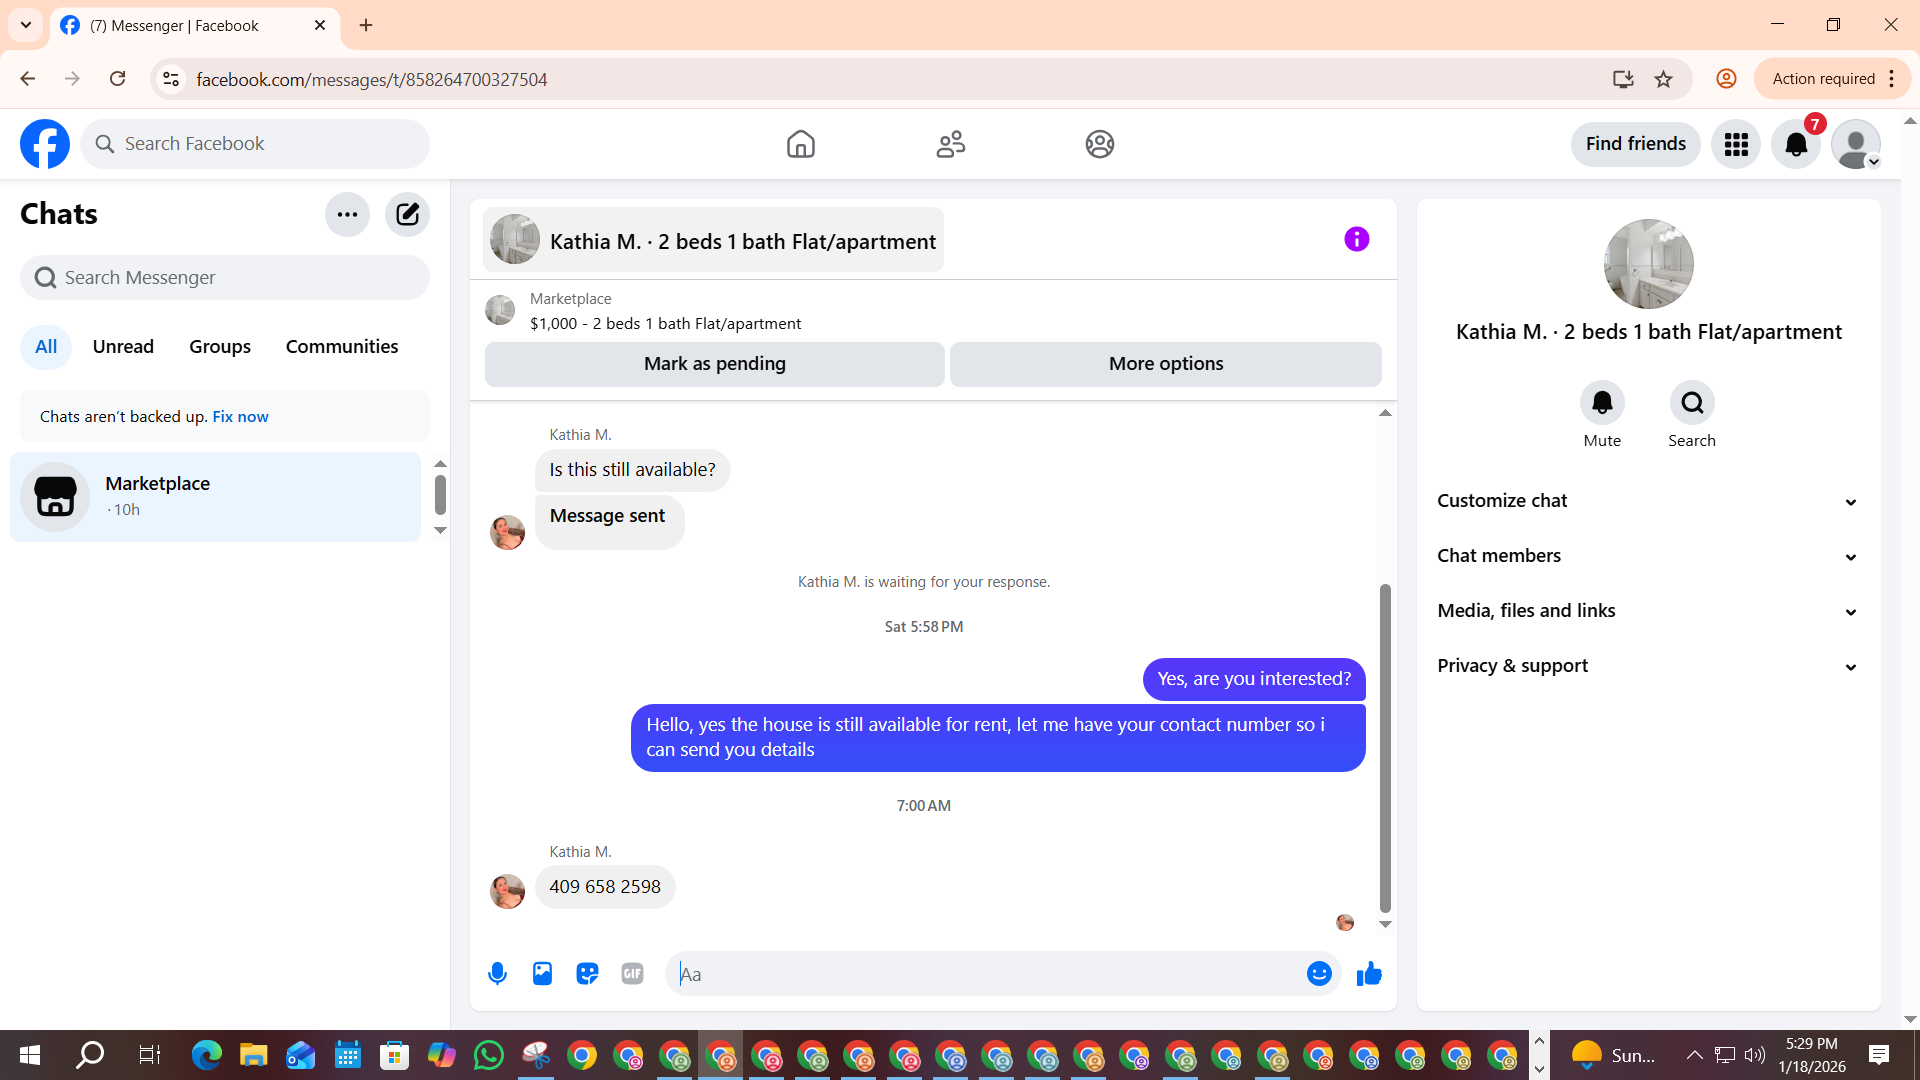Open the GIF picker
The height and width of the screenshot is (1080, 1920).
point(632,973)
